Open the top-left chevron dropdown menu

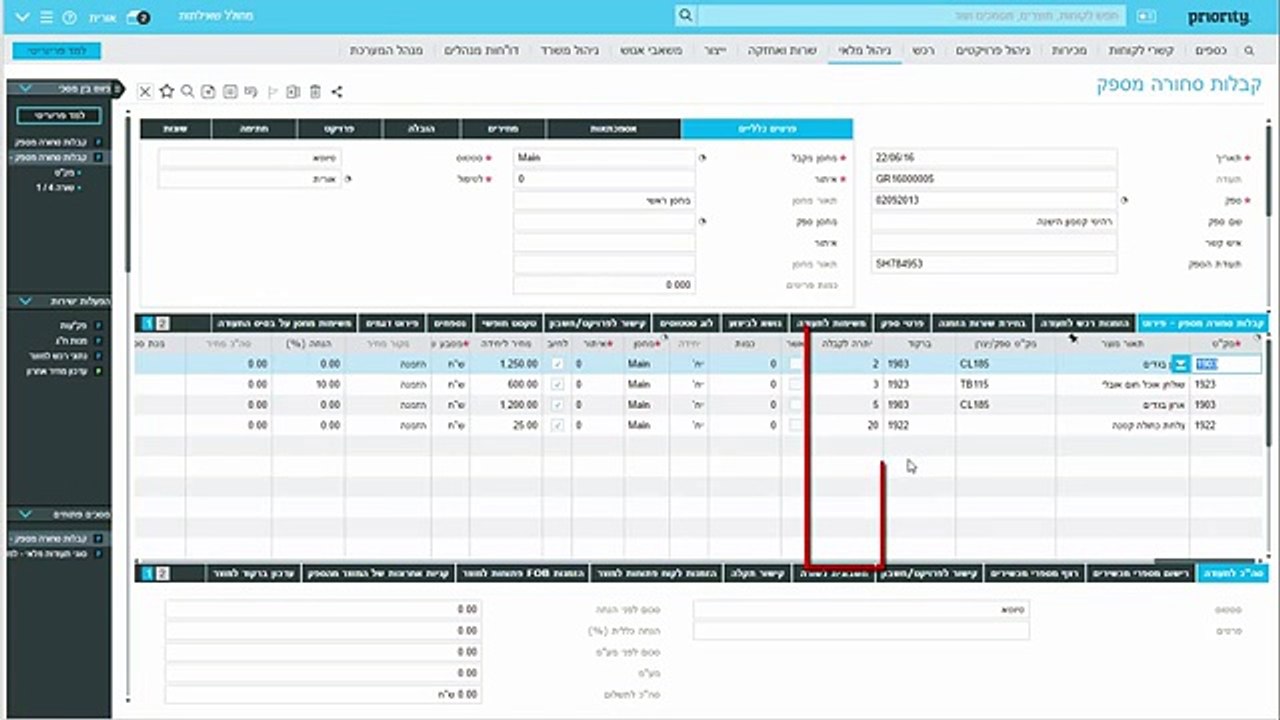coord(22,18)
